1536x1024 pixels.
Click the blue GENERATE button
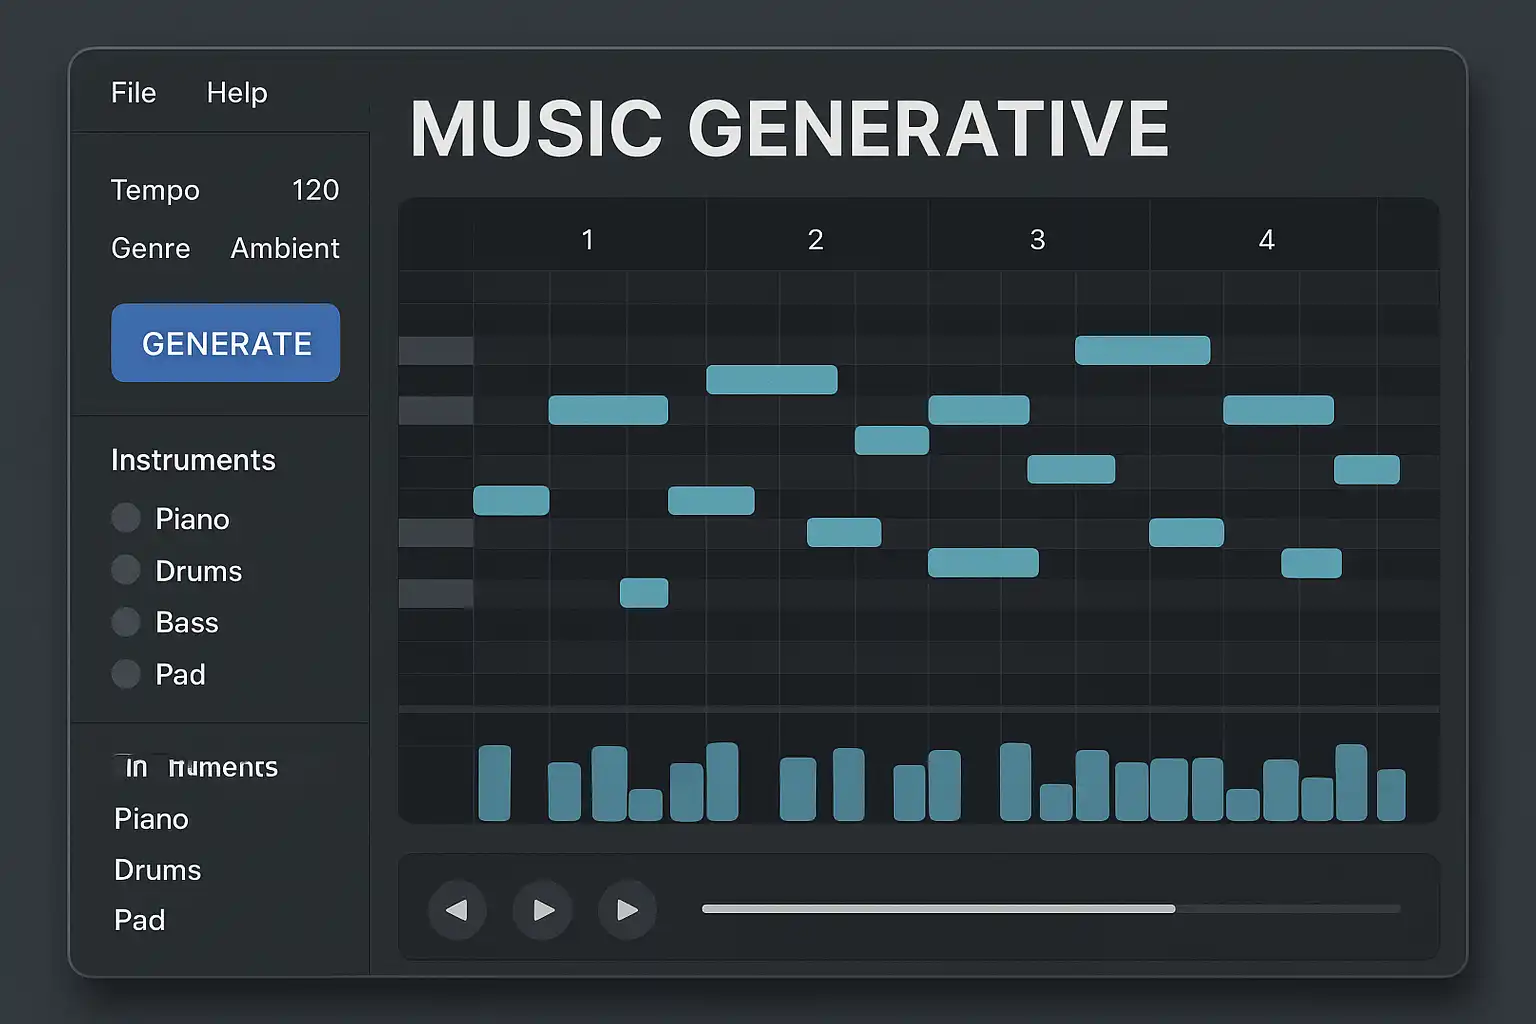click(x=226, y=343)
